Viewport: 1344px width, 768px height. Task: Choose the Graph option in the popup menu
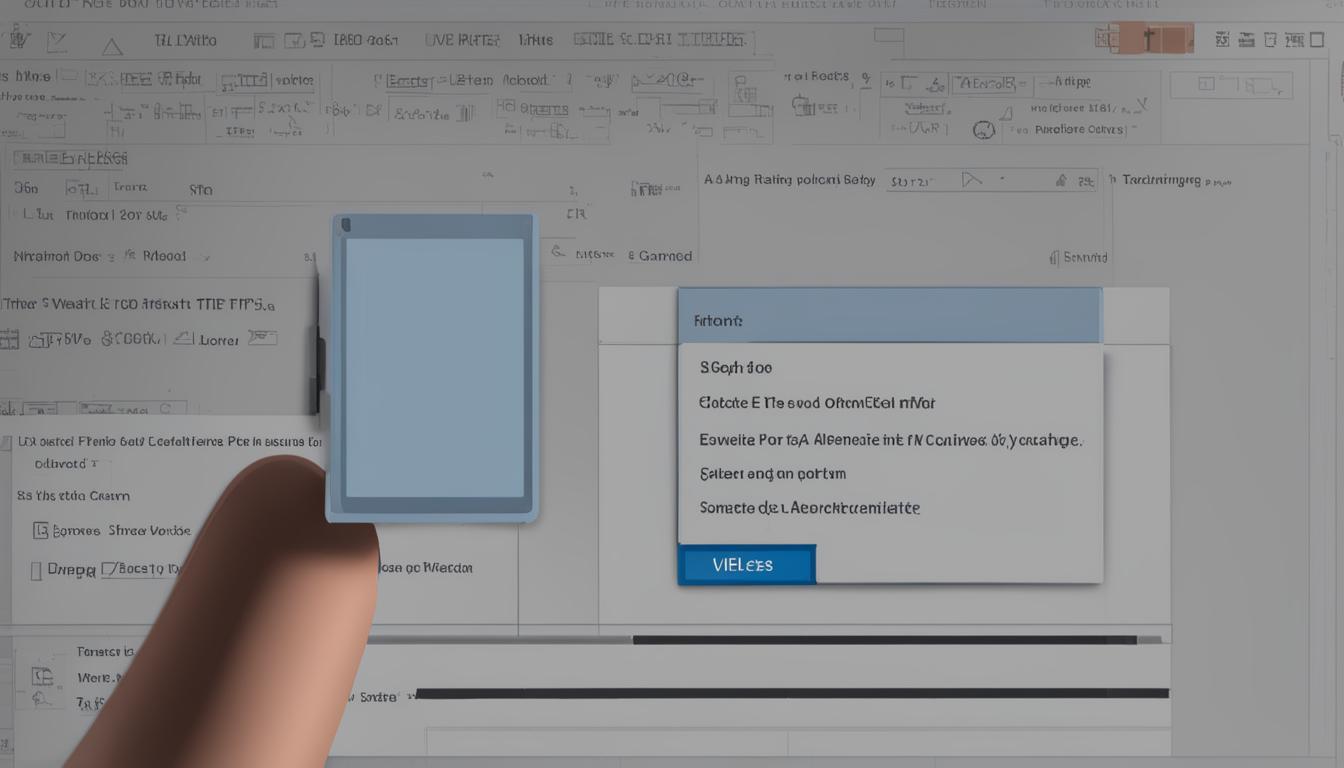[735, 367]
